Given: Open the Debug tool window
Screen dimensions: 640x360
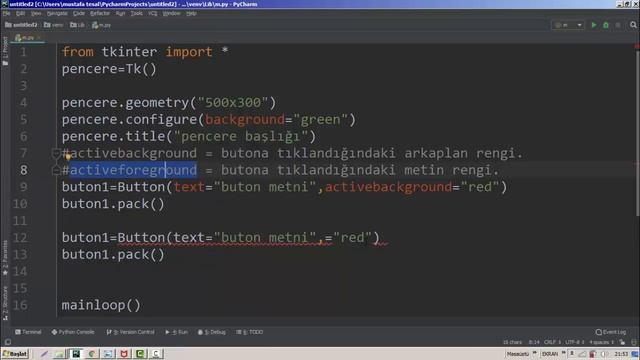Looking at the screenshot, I should [x=212, y=332].
